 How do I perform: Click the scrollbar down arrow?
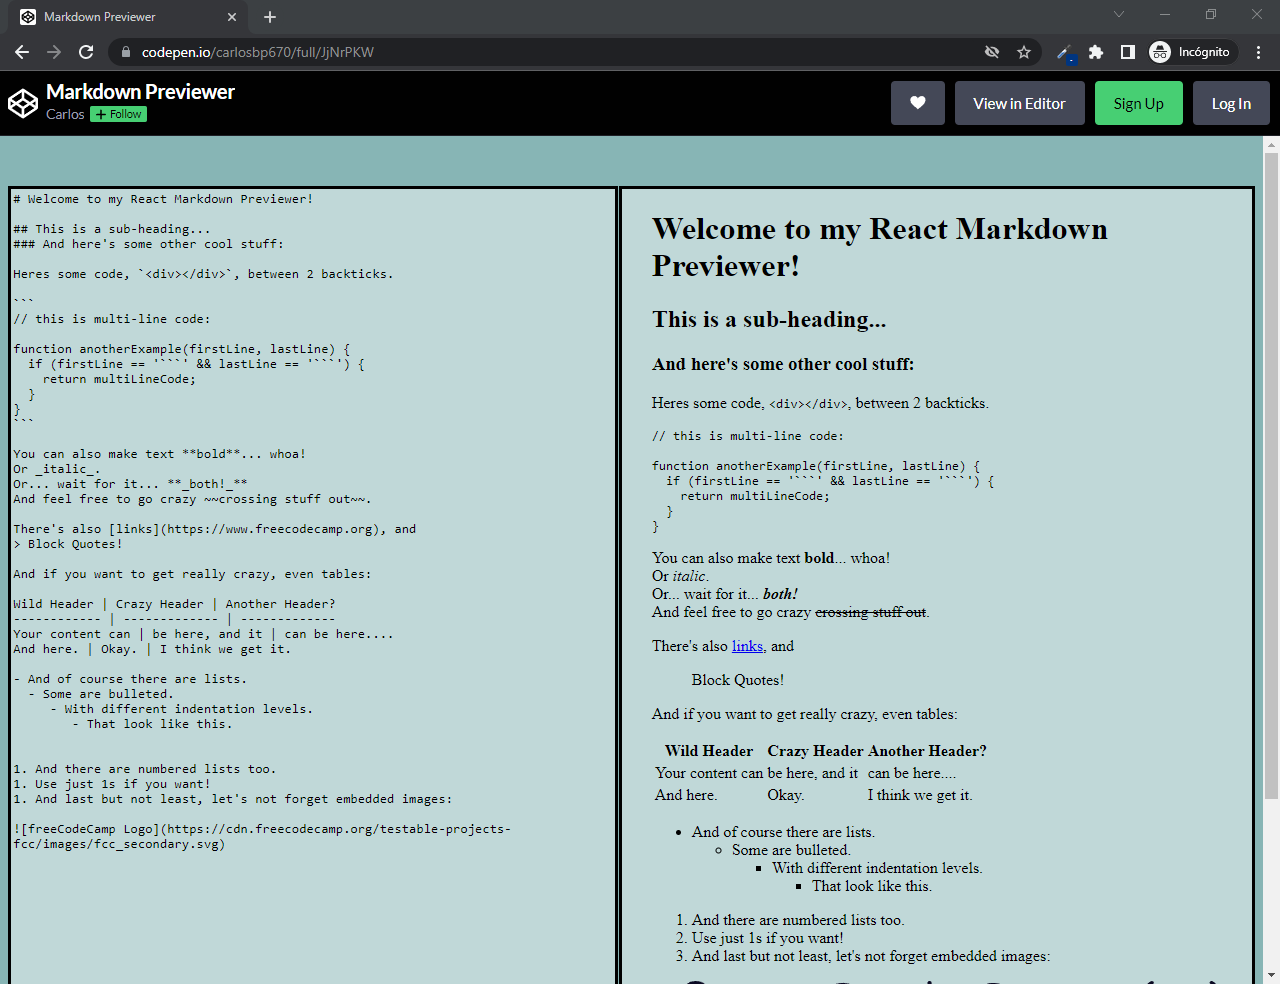pos(1271,975)
